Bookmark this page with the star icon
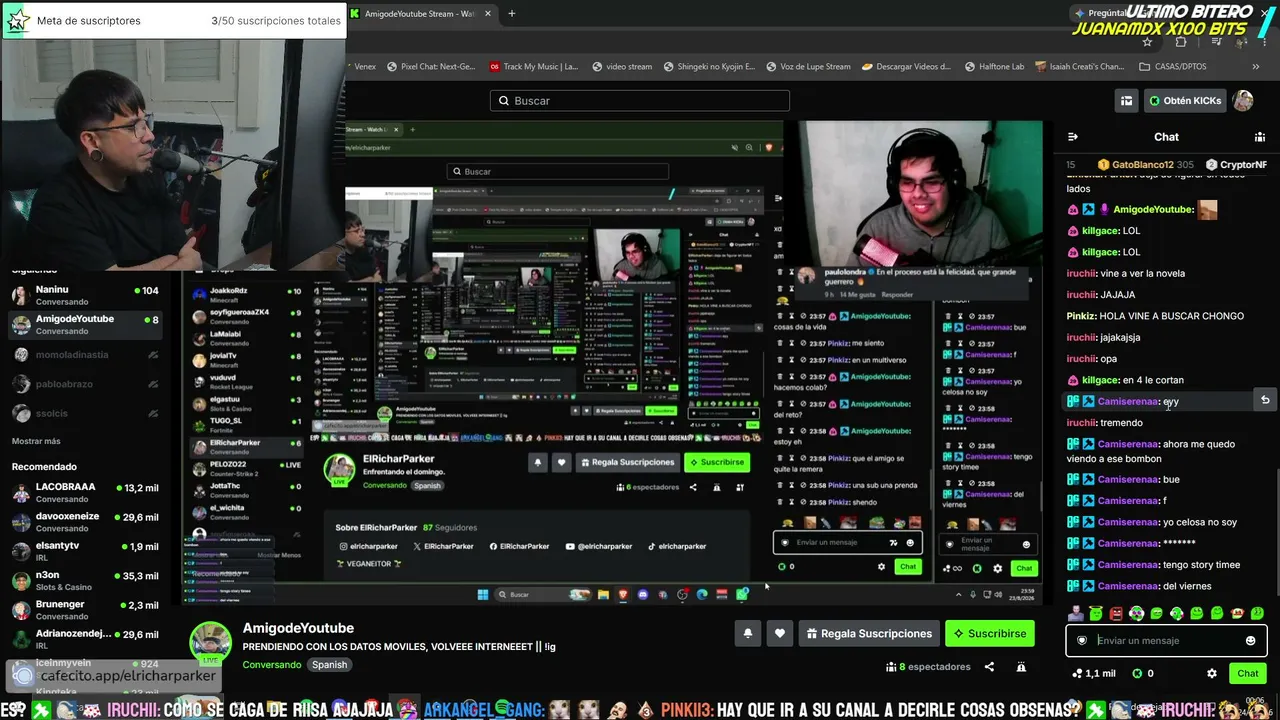The height and width of the screenshot is (720, 1280). pyautogui.click(x=1147, y=42)
